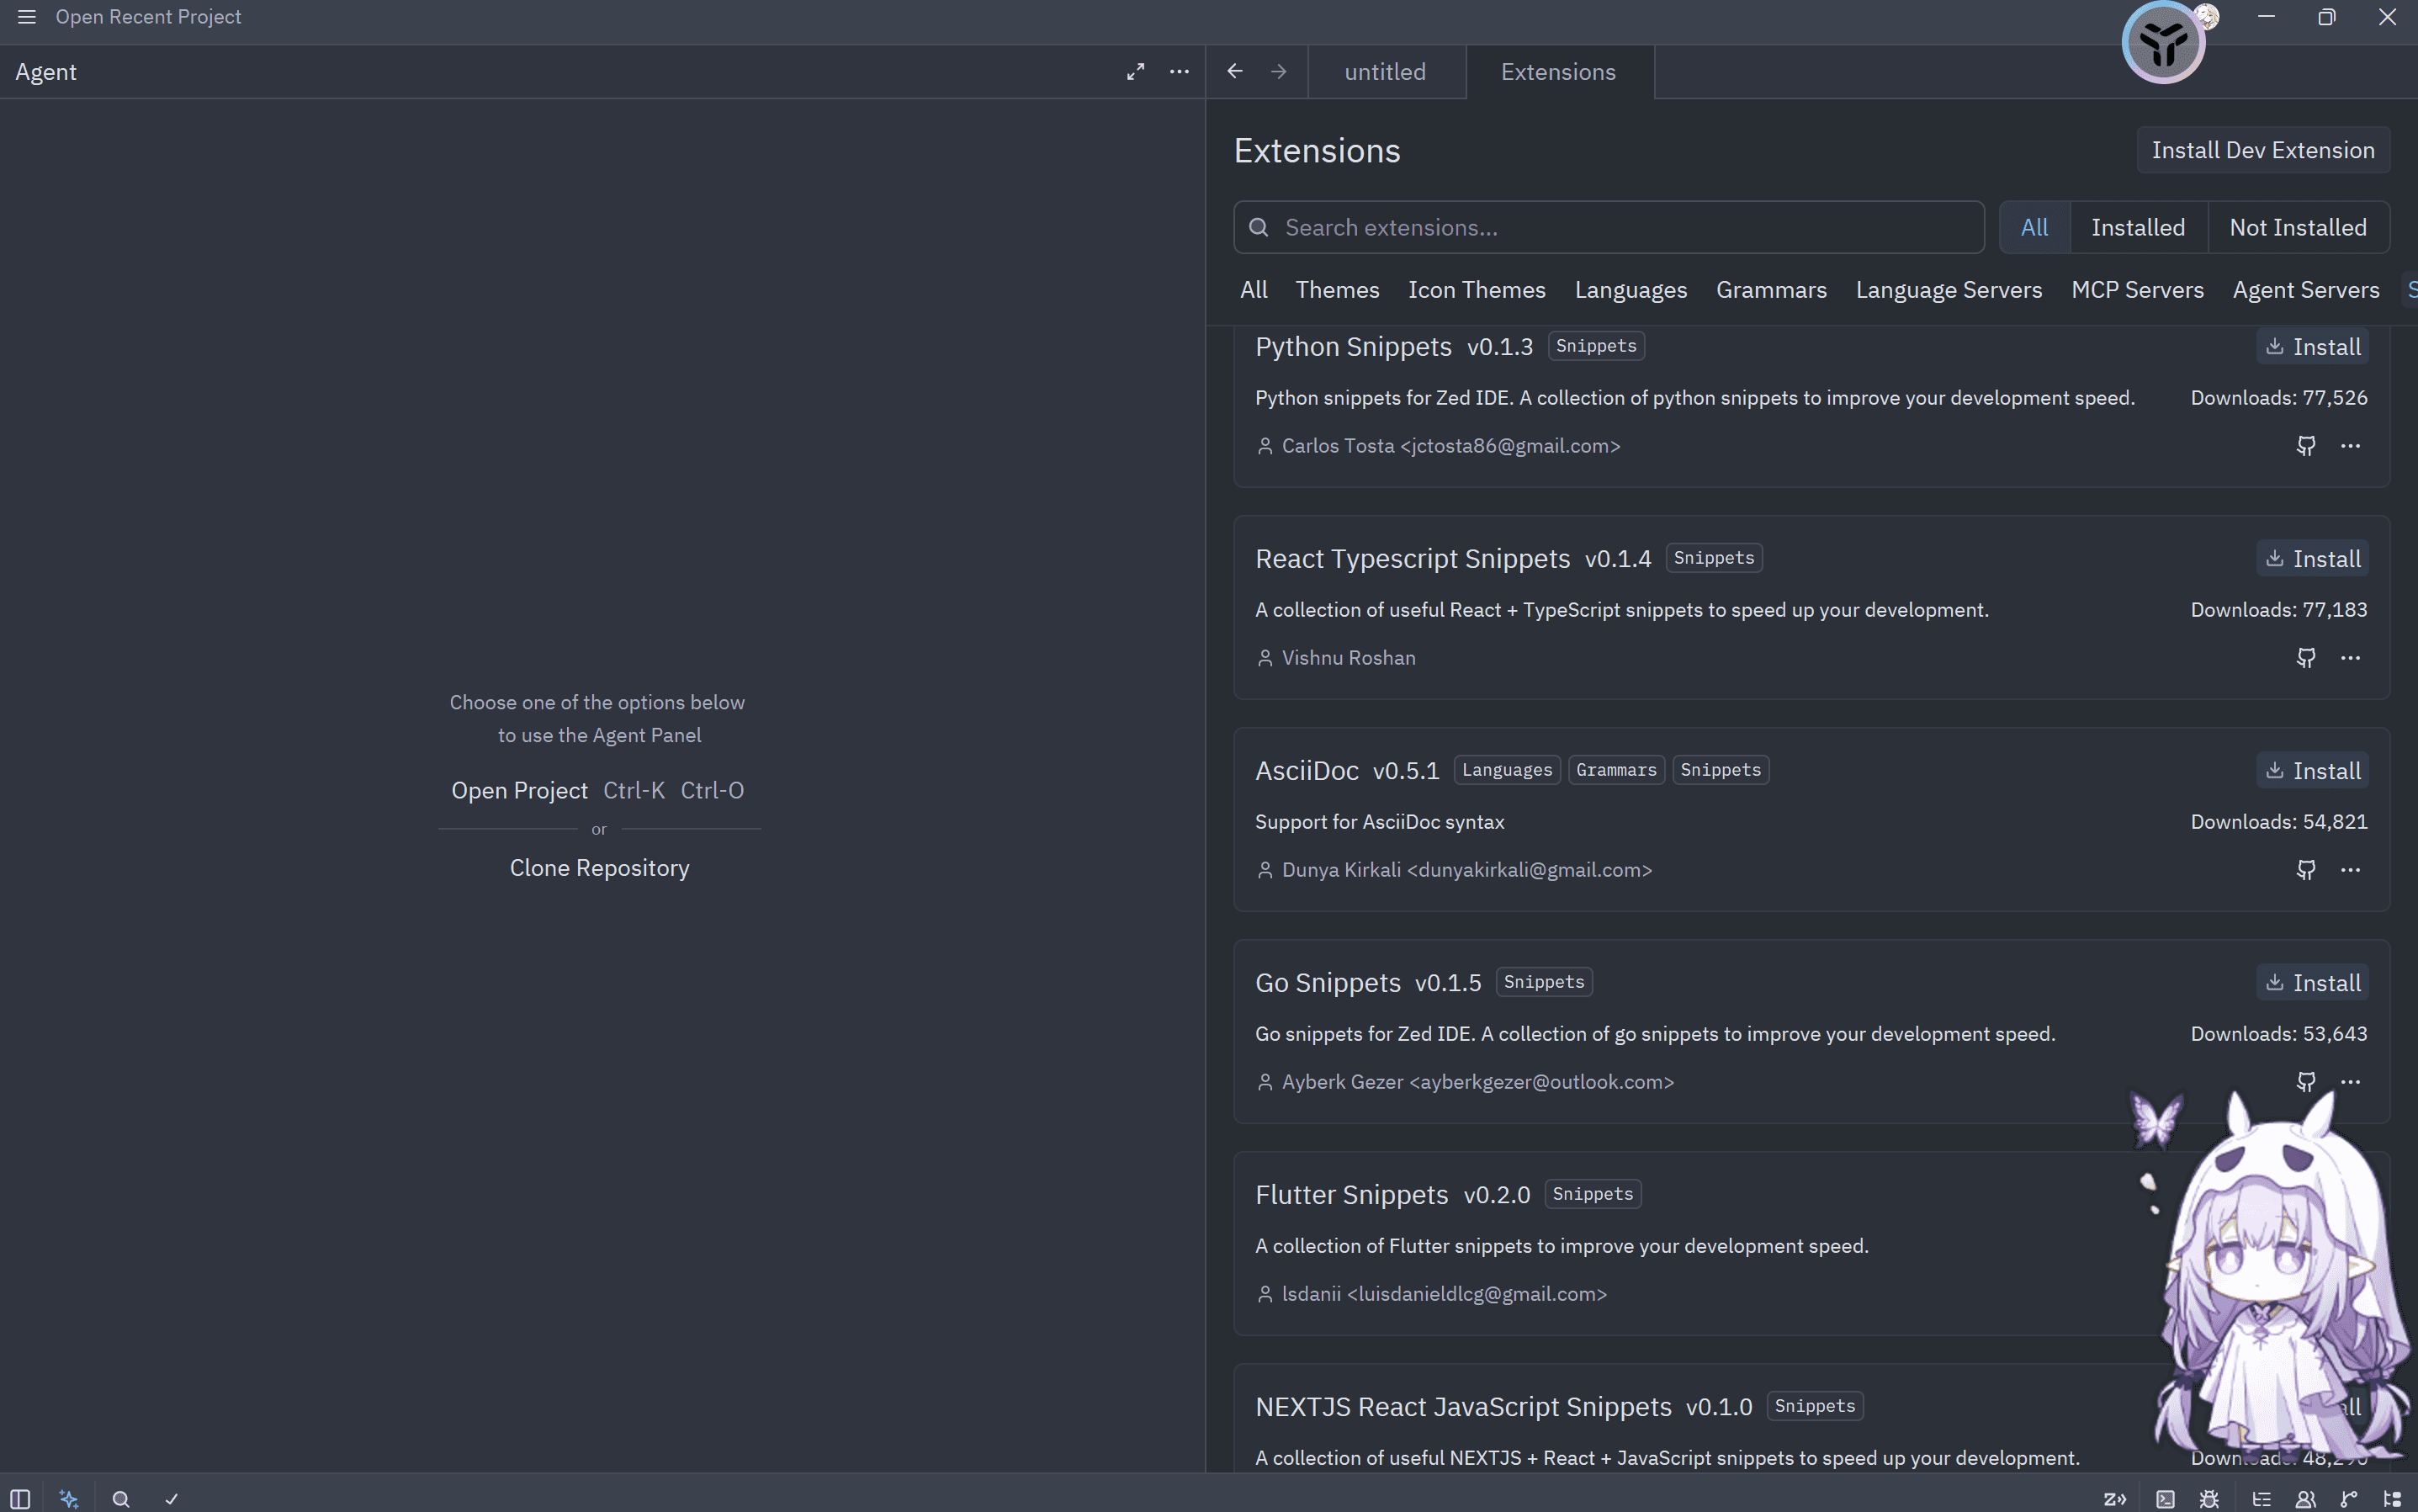The height and width of the screenshot is (1512, 2418).
Task: Open the Git panel branch icon
Action: click(2349, 1498)
